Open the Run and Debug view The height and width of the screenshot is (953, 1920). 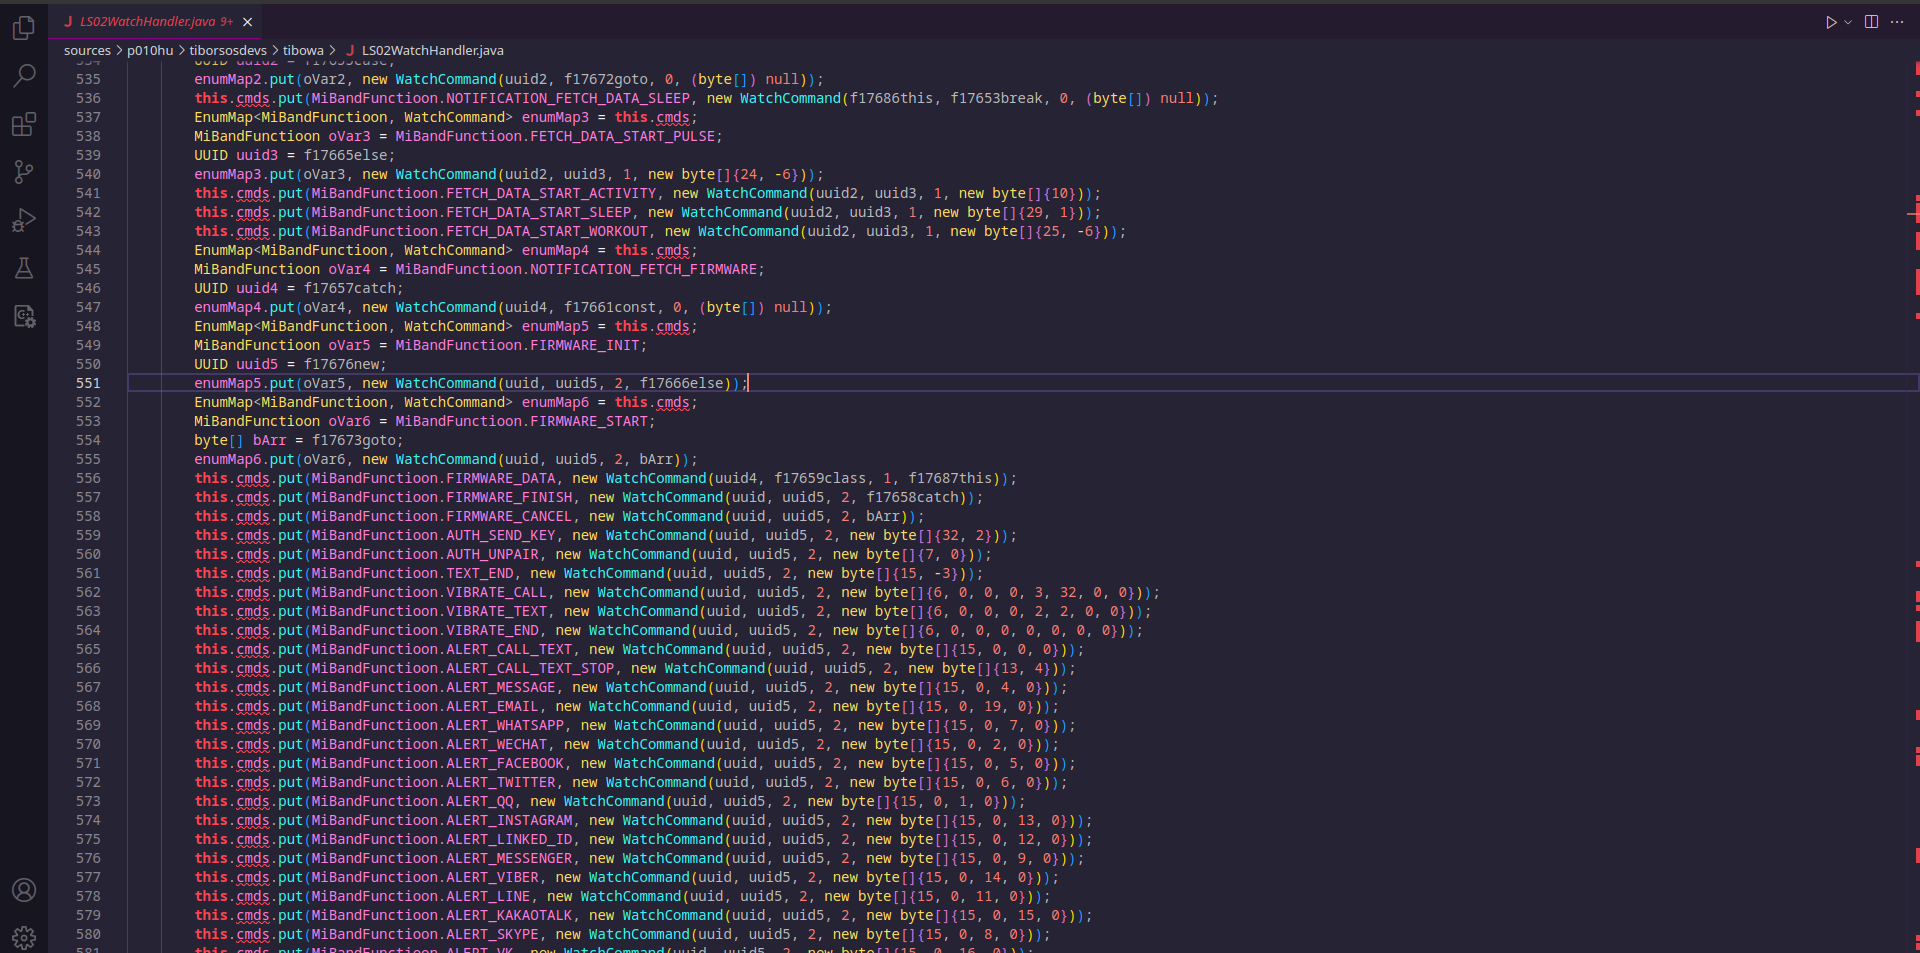[x=24, y=220]
